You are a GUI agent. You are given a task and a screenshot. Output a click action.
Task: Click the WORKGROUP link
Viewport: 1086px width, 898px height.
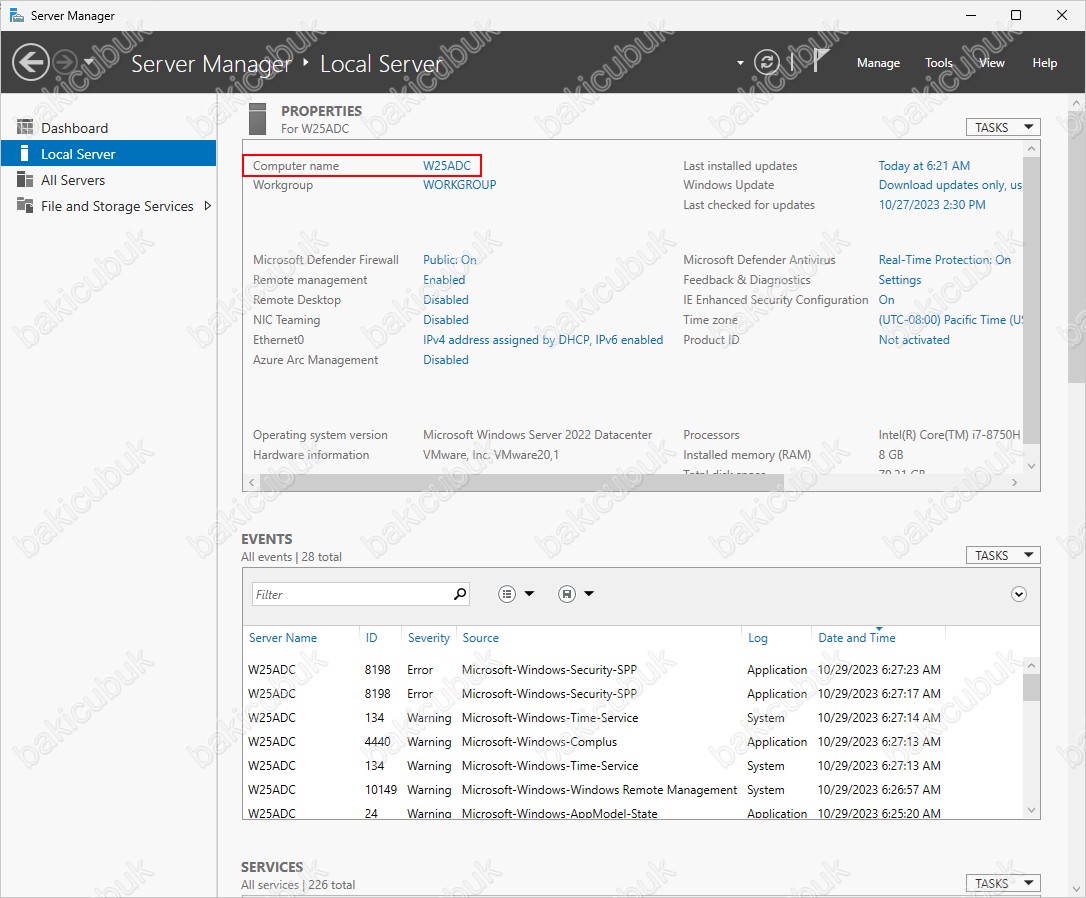(x=459, y=185)
